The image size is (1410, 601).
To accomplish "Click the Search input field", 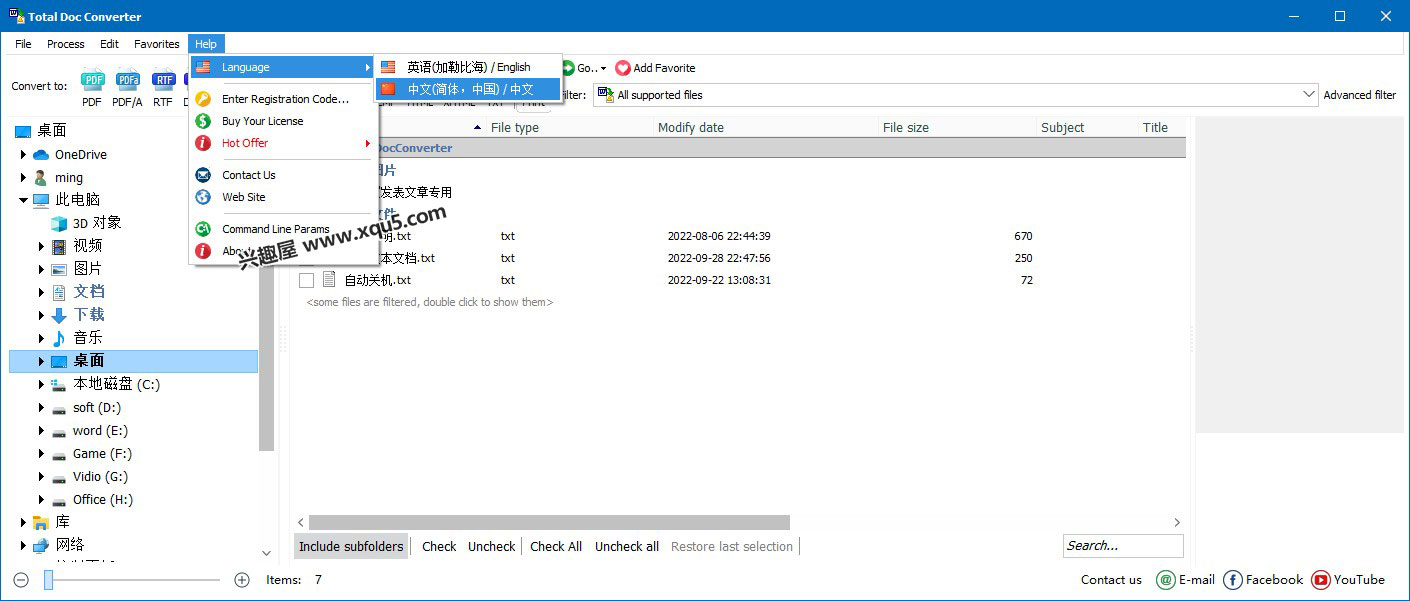I will (1123, 546).
